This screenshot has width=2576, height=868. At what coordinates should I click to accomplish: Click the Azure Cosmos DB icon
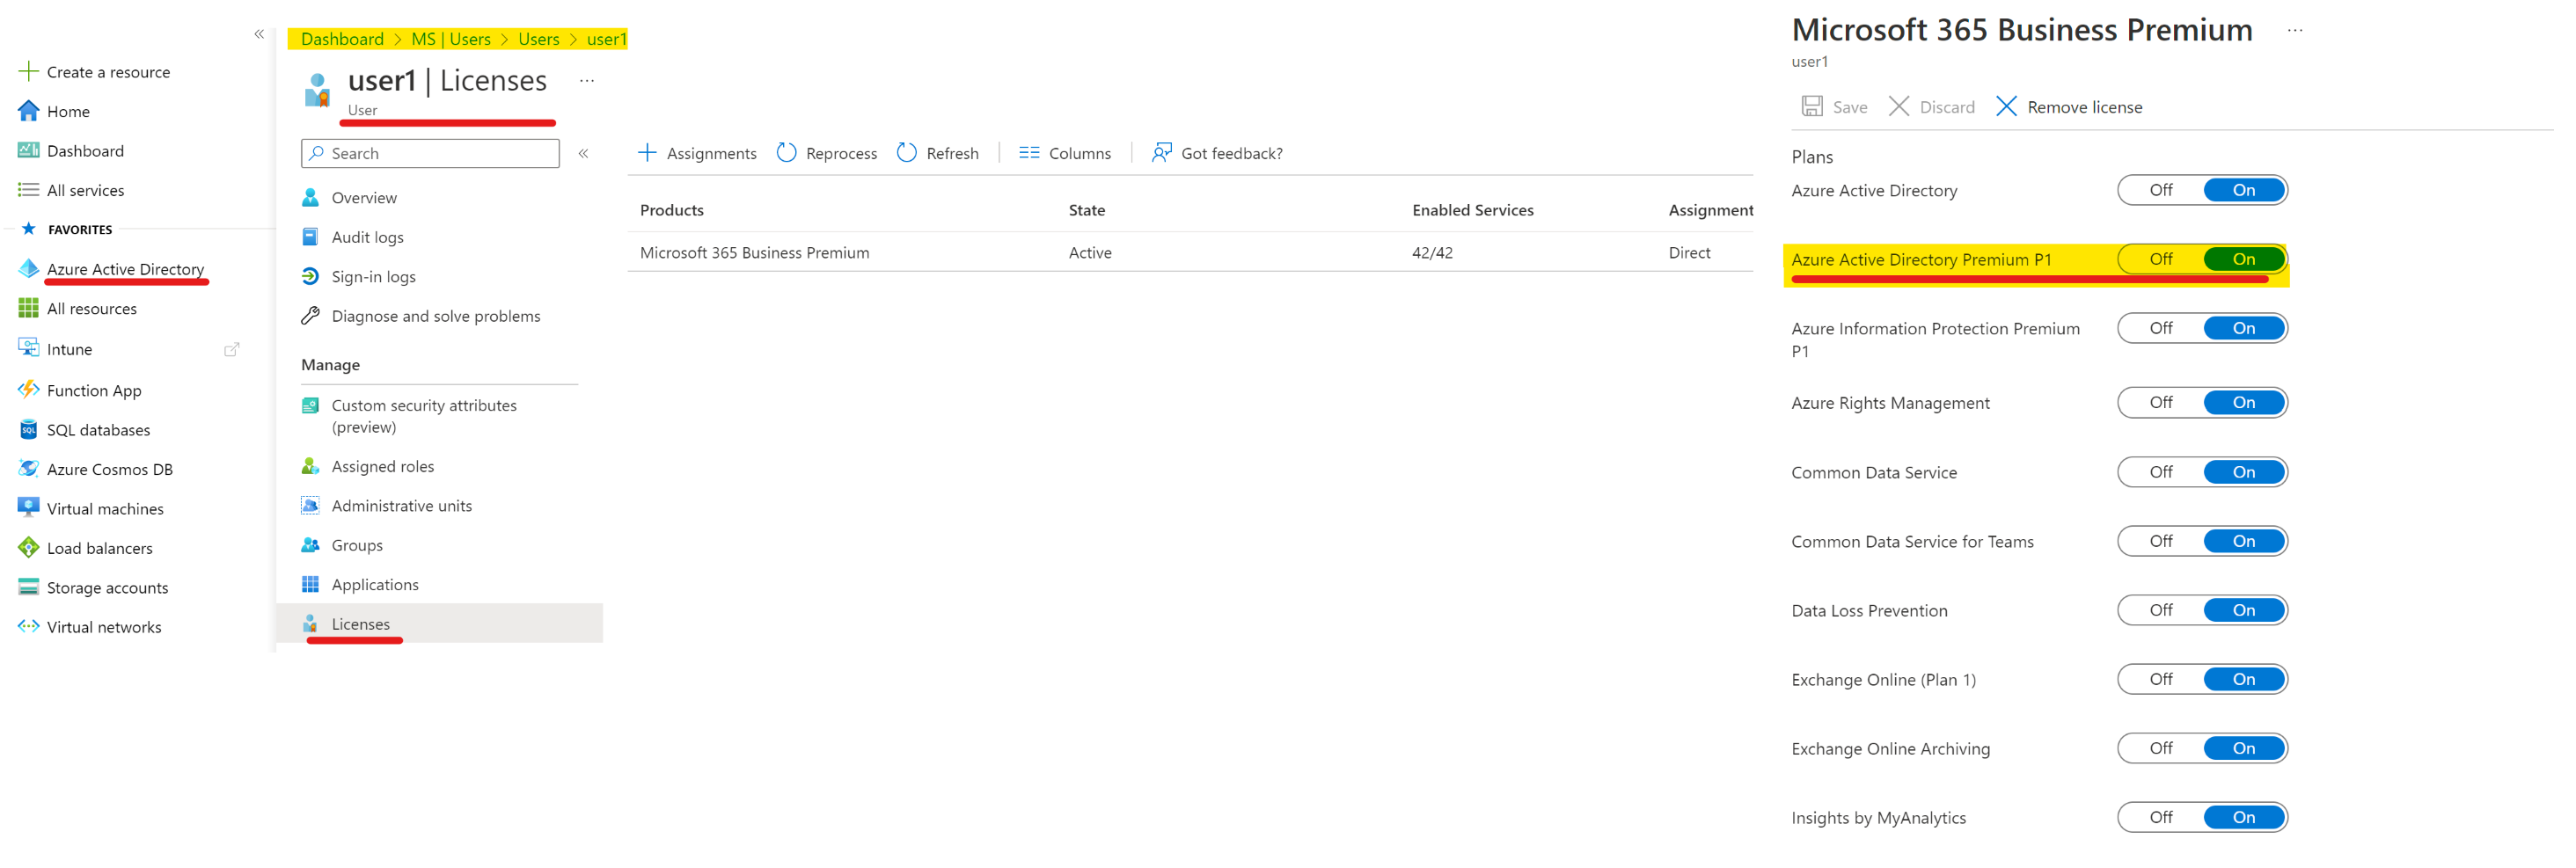(x=28, y=468)
